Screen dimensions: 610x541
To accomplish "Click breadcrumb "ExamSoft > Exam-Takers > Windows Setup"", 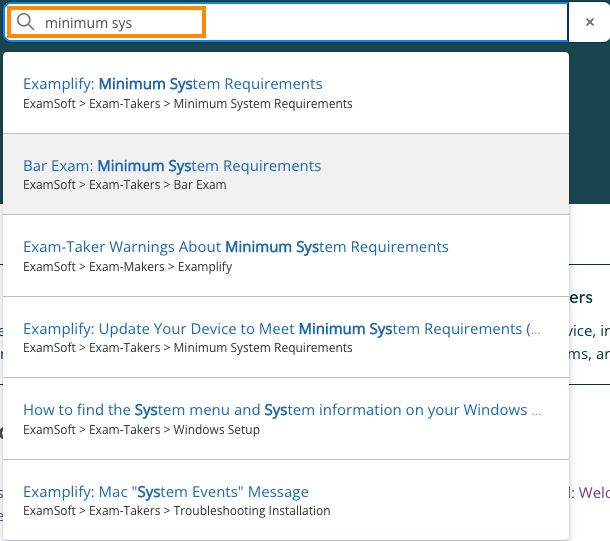I will coord(141,430).
